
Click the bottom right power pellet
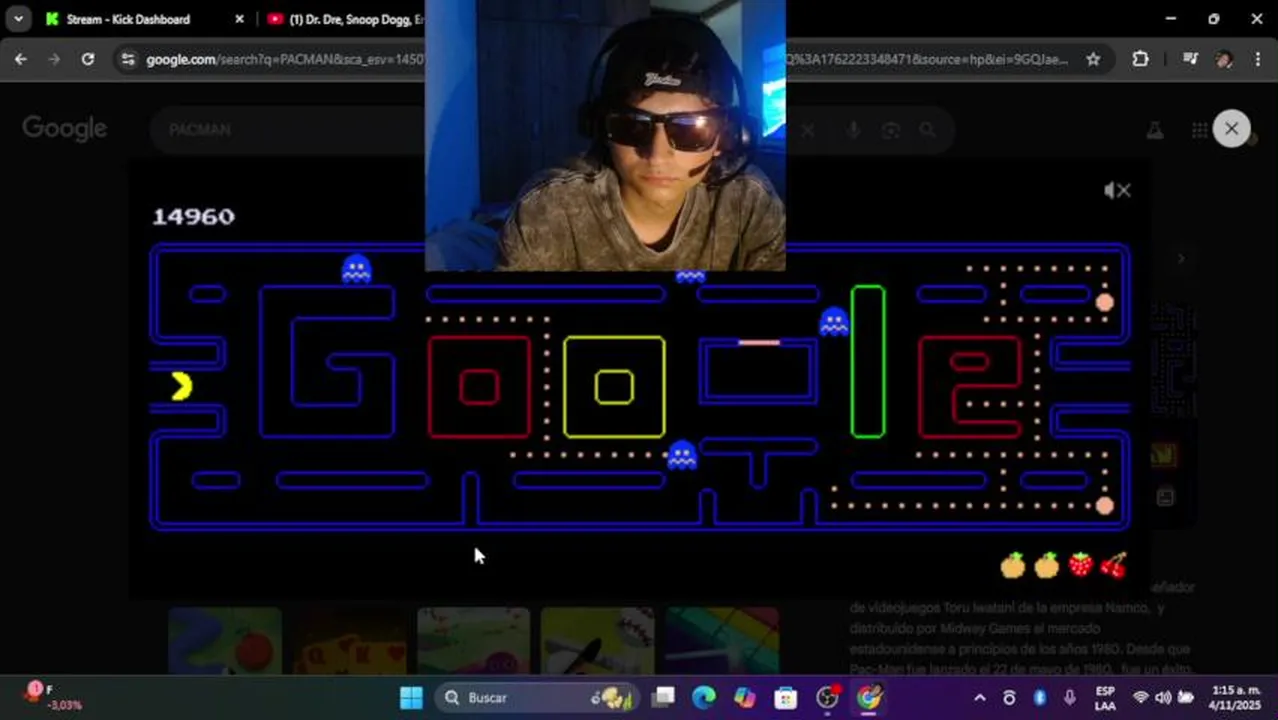[1104, 506]
